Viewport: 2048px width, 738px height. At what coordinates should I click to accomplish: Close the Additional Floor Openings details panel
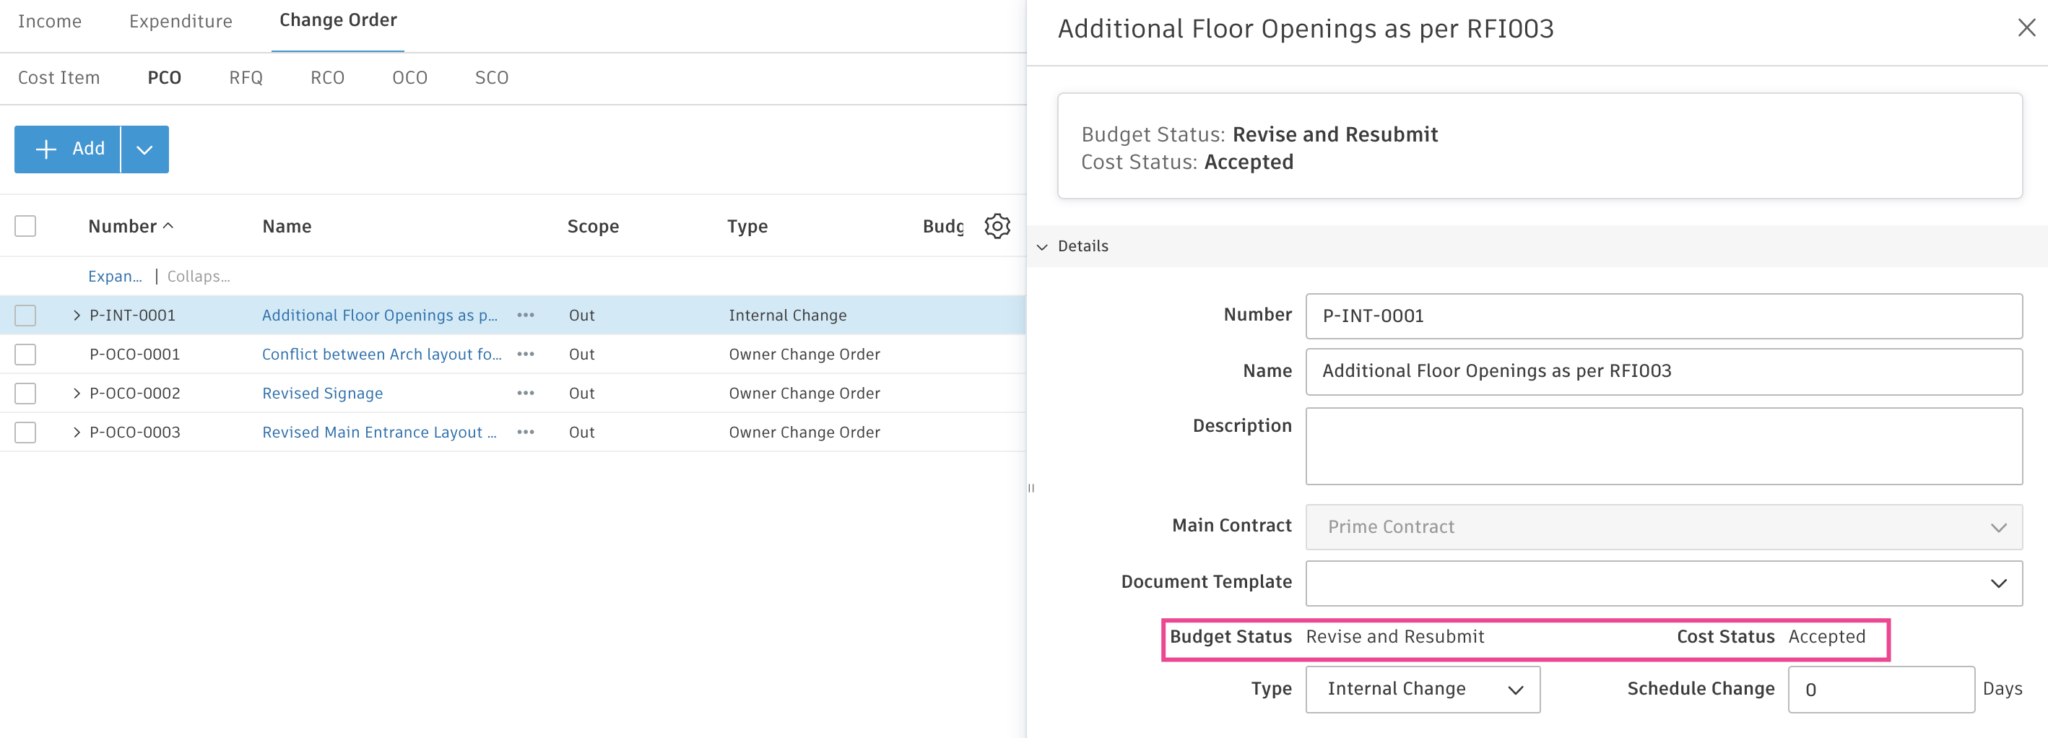click(2026, 28)
